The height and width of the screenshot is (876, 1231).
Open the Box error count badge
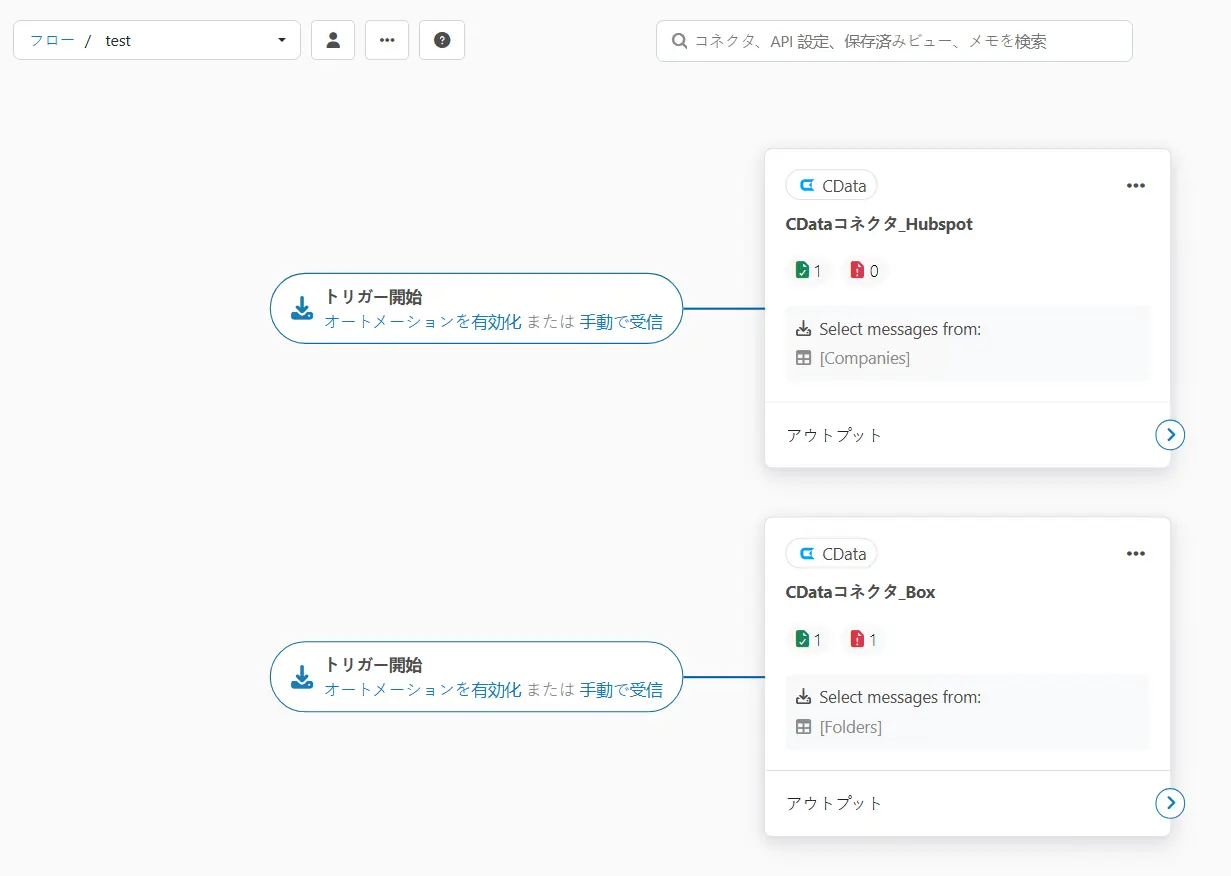point(864,638)
